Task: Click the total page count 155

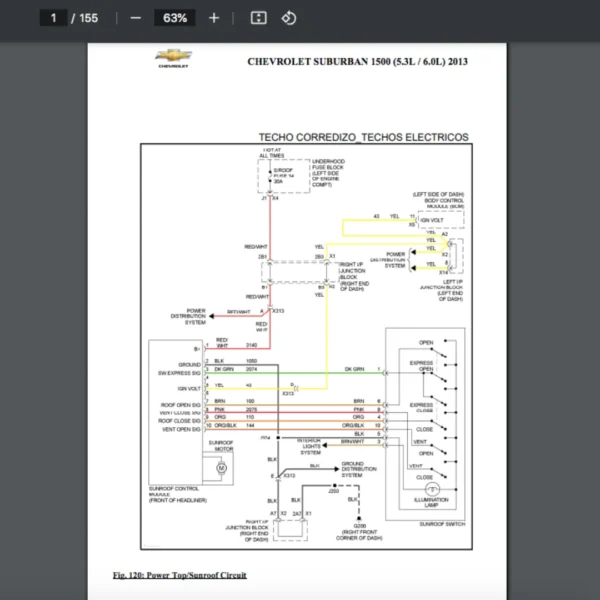Action: [90, 18]
